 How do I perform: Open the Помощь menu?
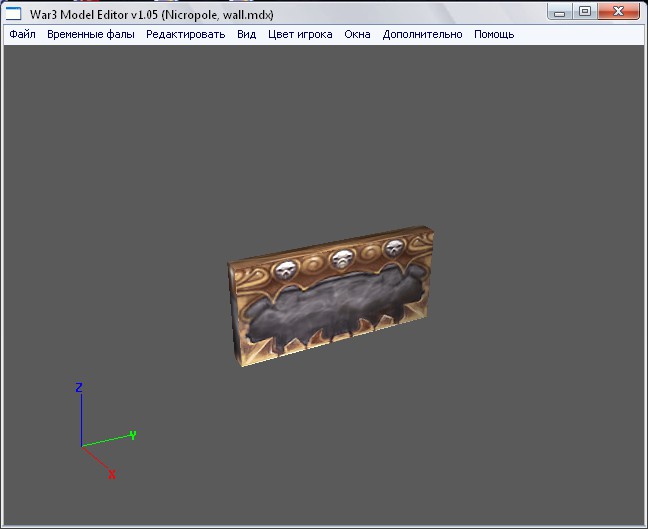click(494, 34)
